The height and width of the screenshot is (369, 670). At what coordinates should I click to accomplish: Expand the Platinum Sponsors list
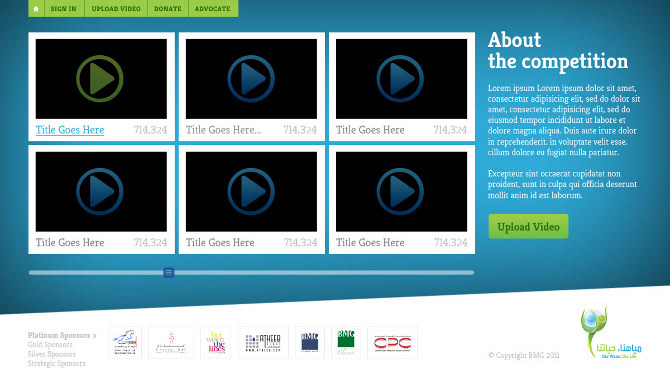pyautogui.click(x=62, y=335)
